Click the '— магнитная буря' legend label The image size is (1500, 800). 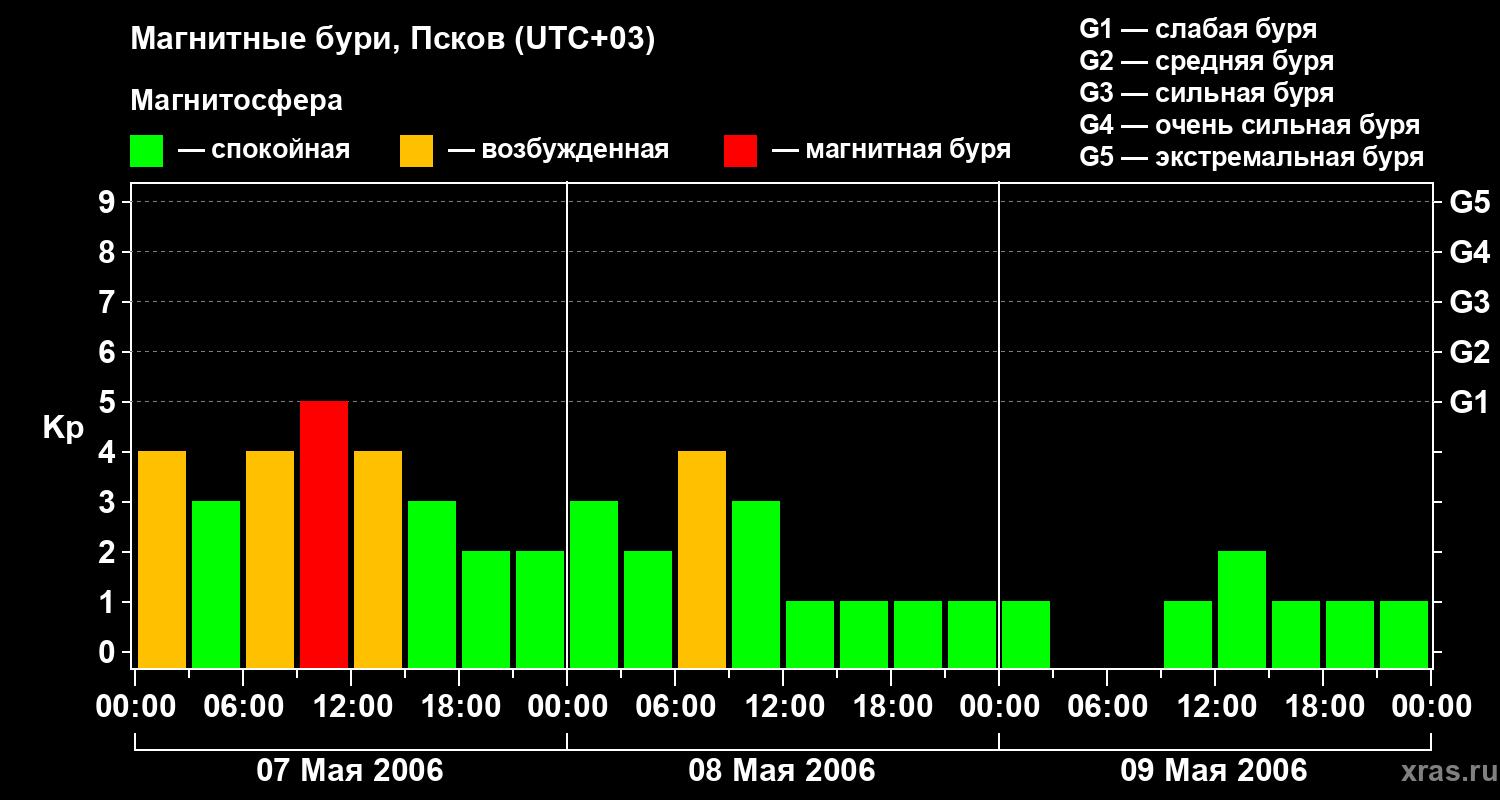[892, 150]
